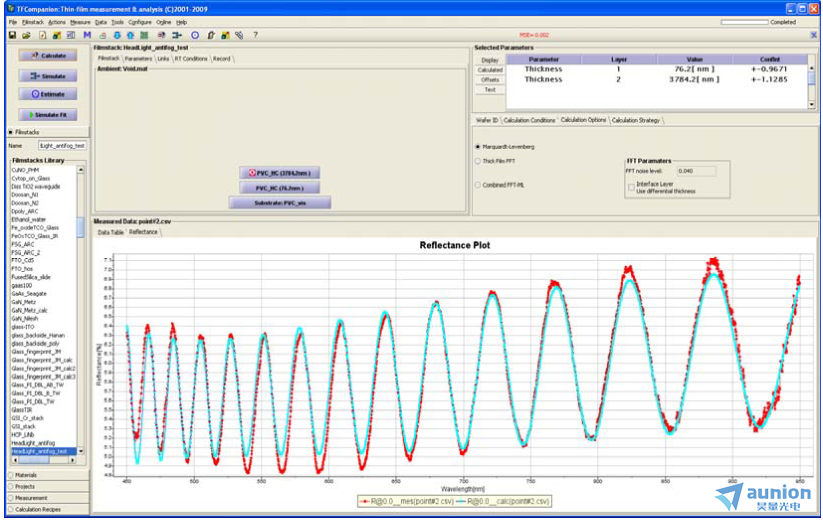Click the Simulate button

pyautogui.click(x=48, y=76)
